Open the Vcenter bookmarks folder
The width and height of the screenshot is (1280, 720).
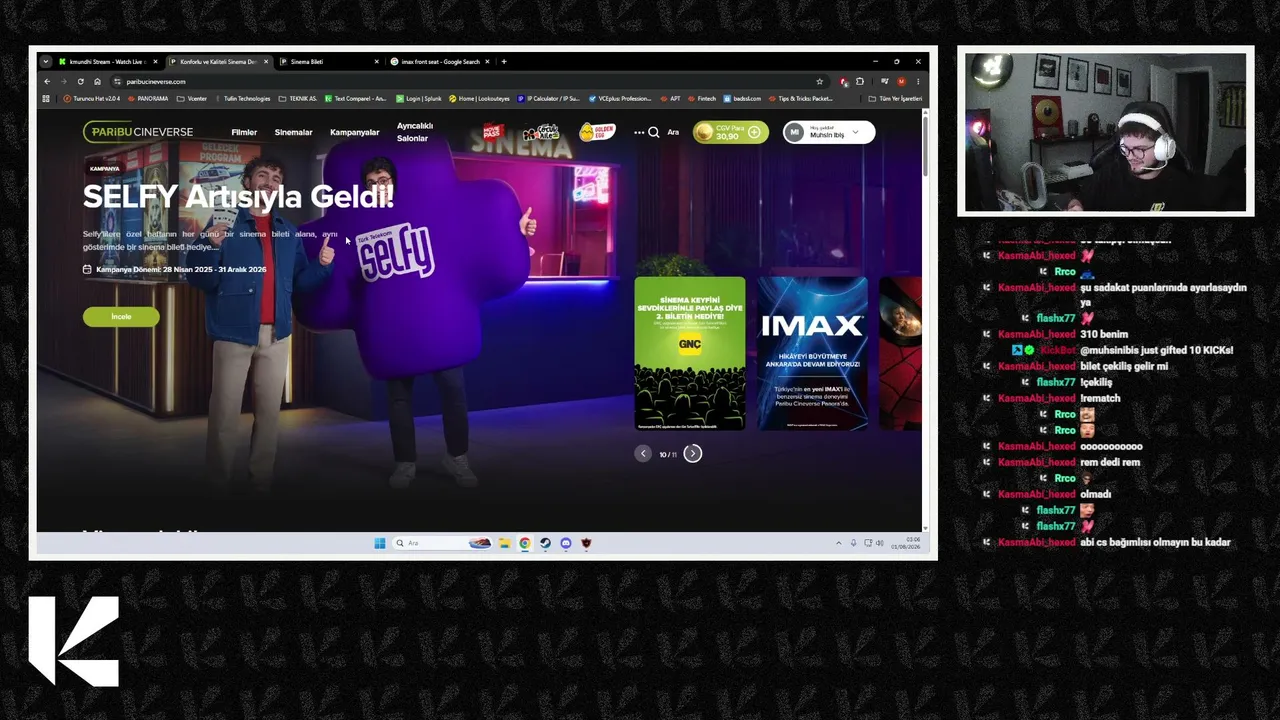192,98
